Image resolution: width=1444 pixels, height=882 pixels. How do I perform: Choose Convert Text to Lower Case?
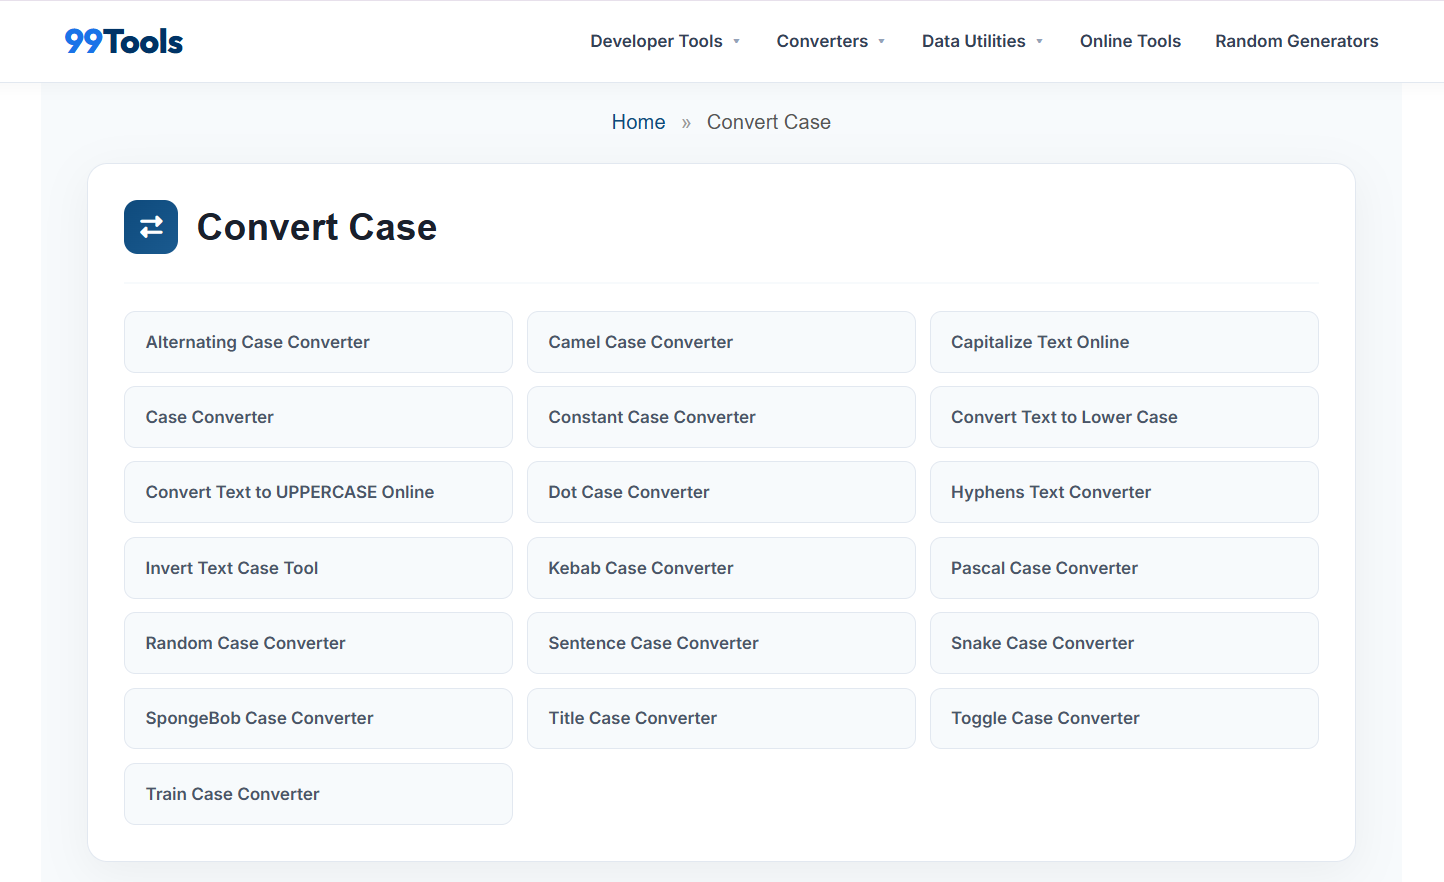click(1123, 417)
